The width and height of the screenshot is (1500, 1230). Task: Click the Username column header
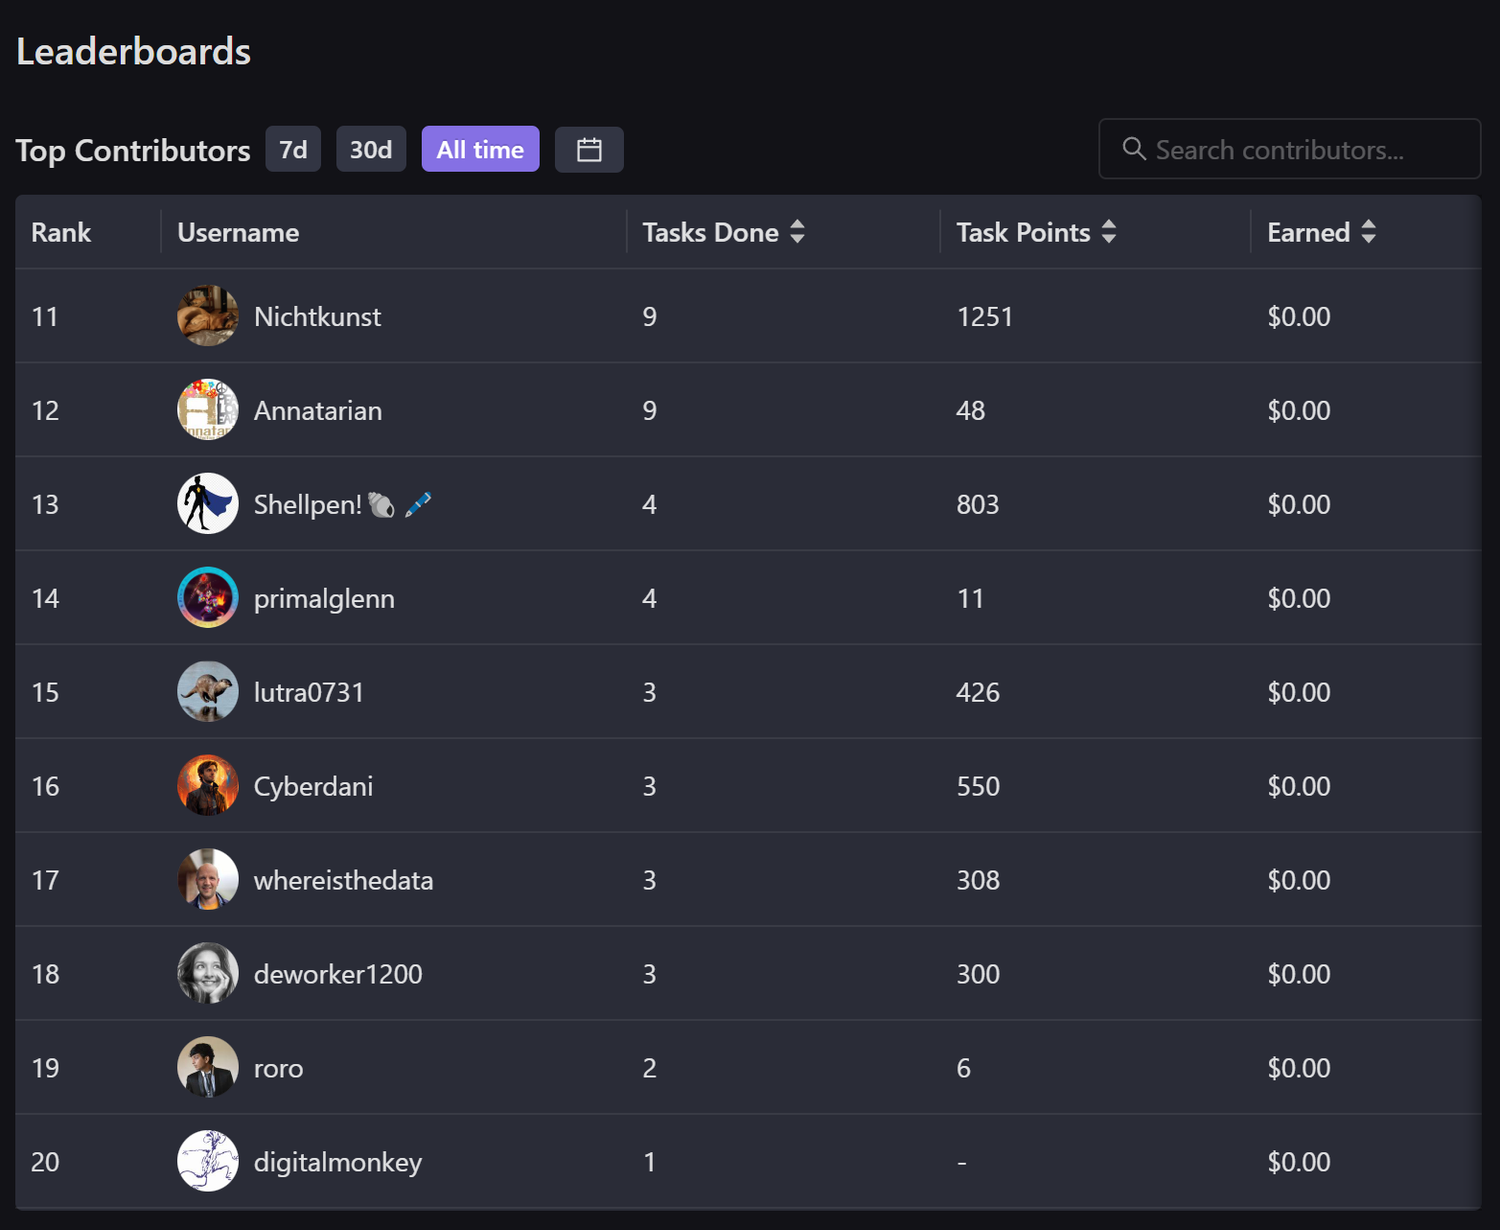[238, 233]
